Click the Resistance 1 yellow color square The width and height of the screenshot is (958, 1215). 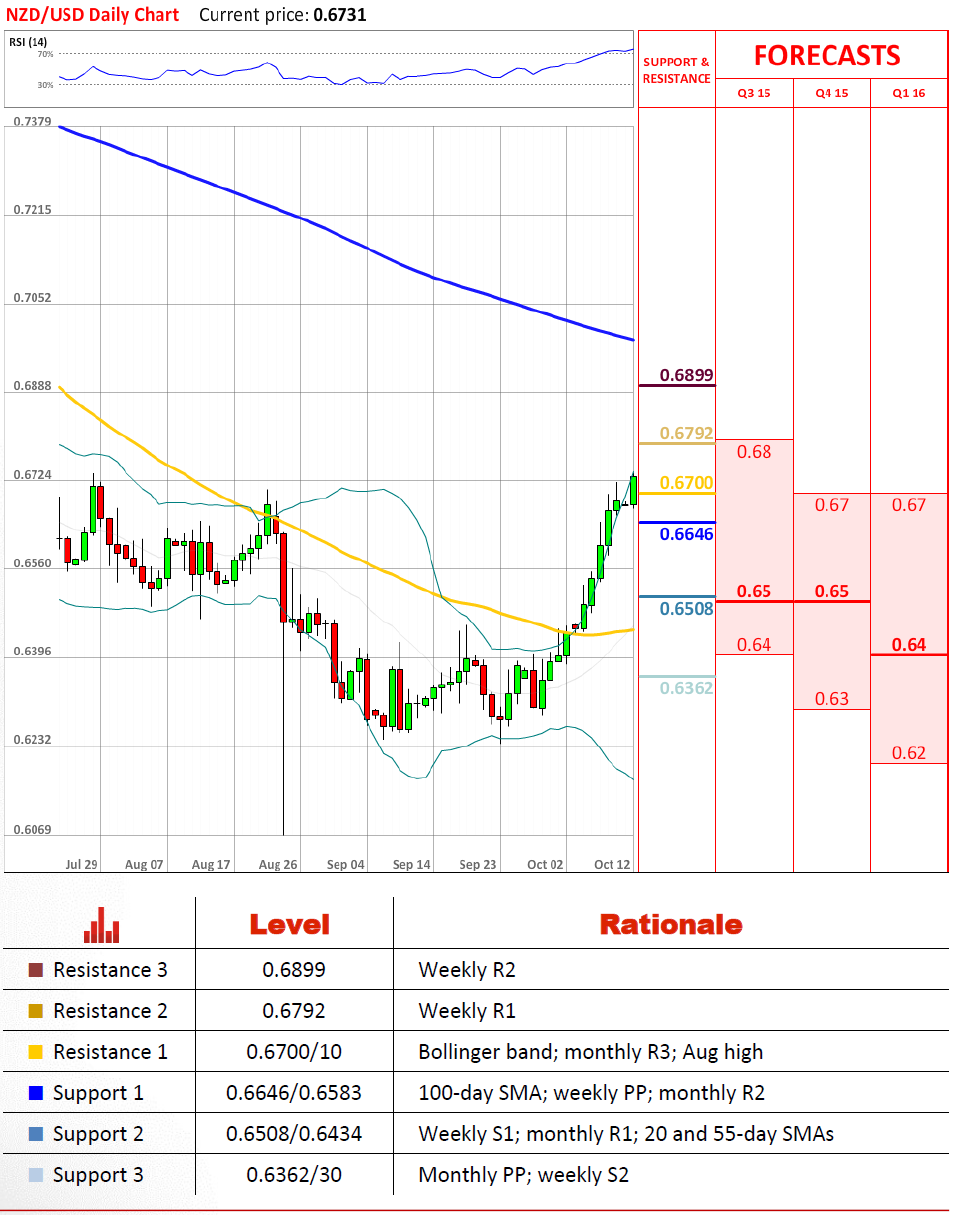(x=36, y=1052)
